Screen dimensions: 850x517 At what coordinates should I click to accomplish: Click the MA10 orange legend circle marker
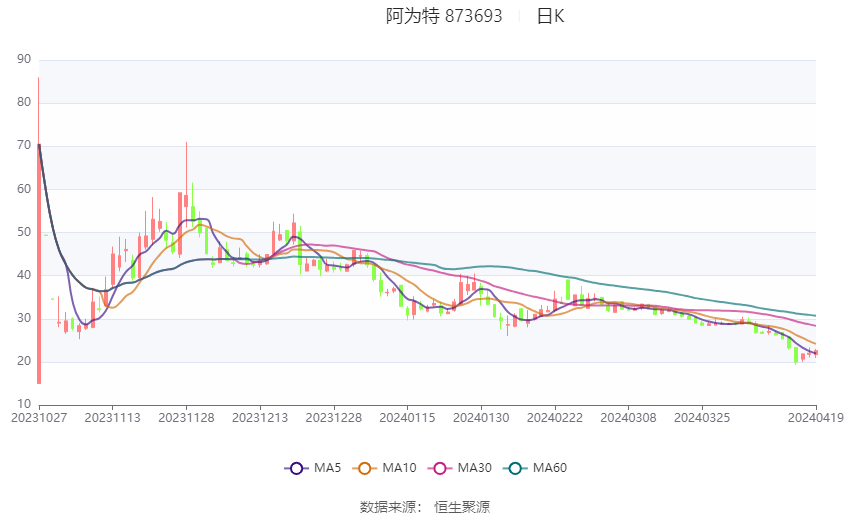[x=366, y=468]
